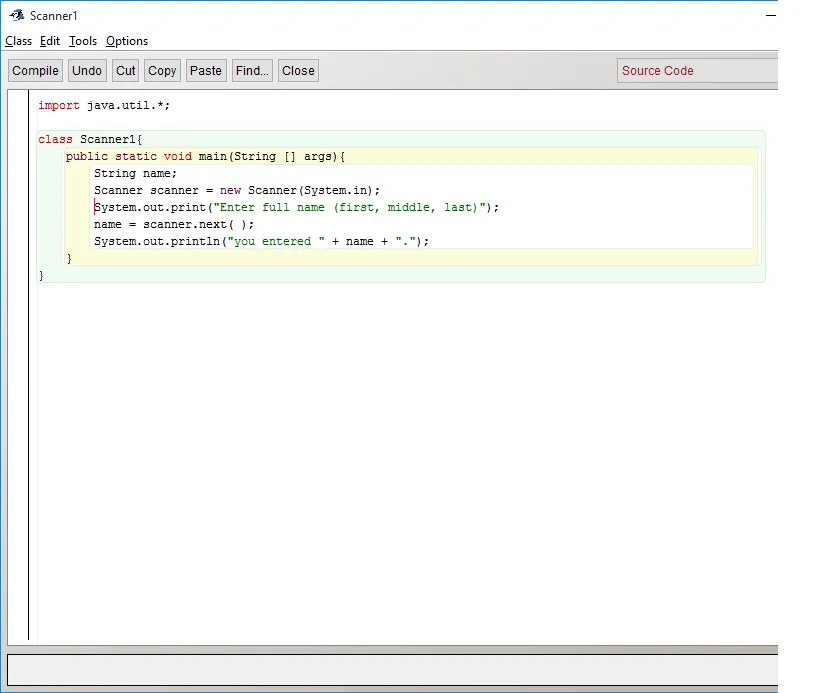Click the Cut button
Screen dimensions: 819x693
point(125,71)
